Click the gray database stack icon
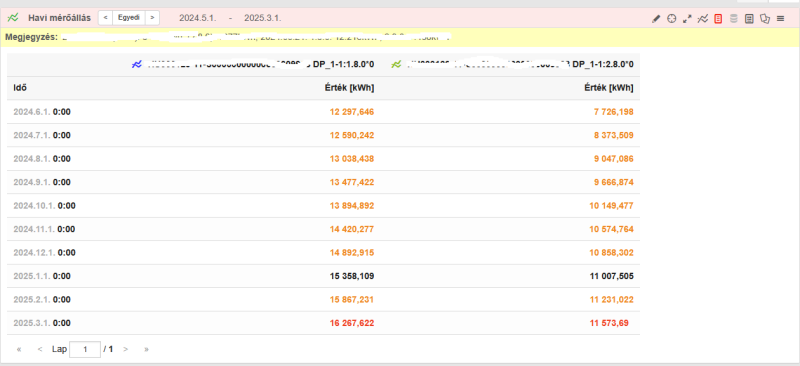This screenshot has width=800, height=366. tap(734, 19)
